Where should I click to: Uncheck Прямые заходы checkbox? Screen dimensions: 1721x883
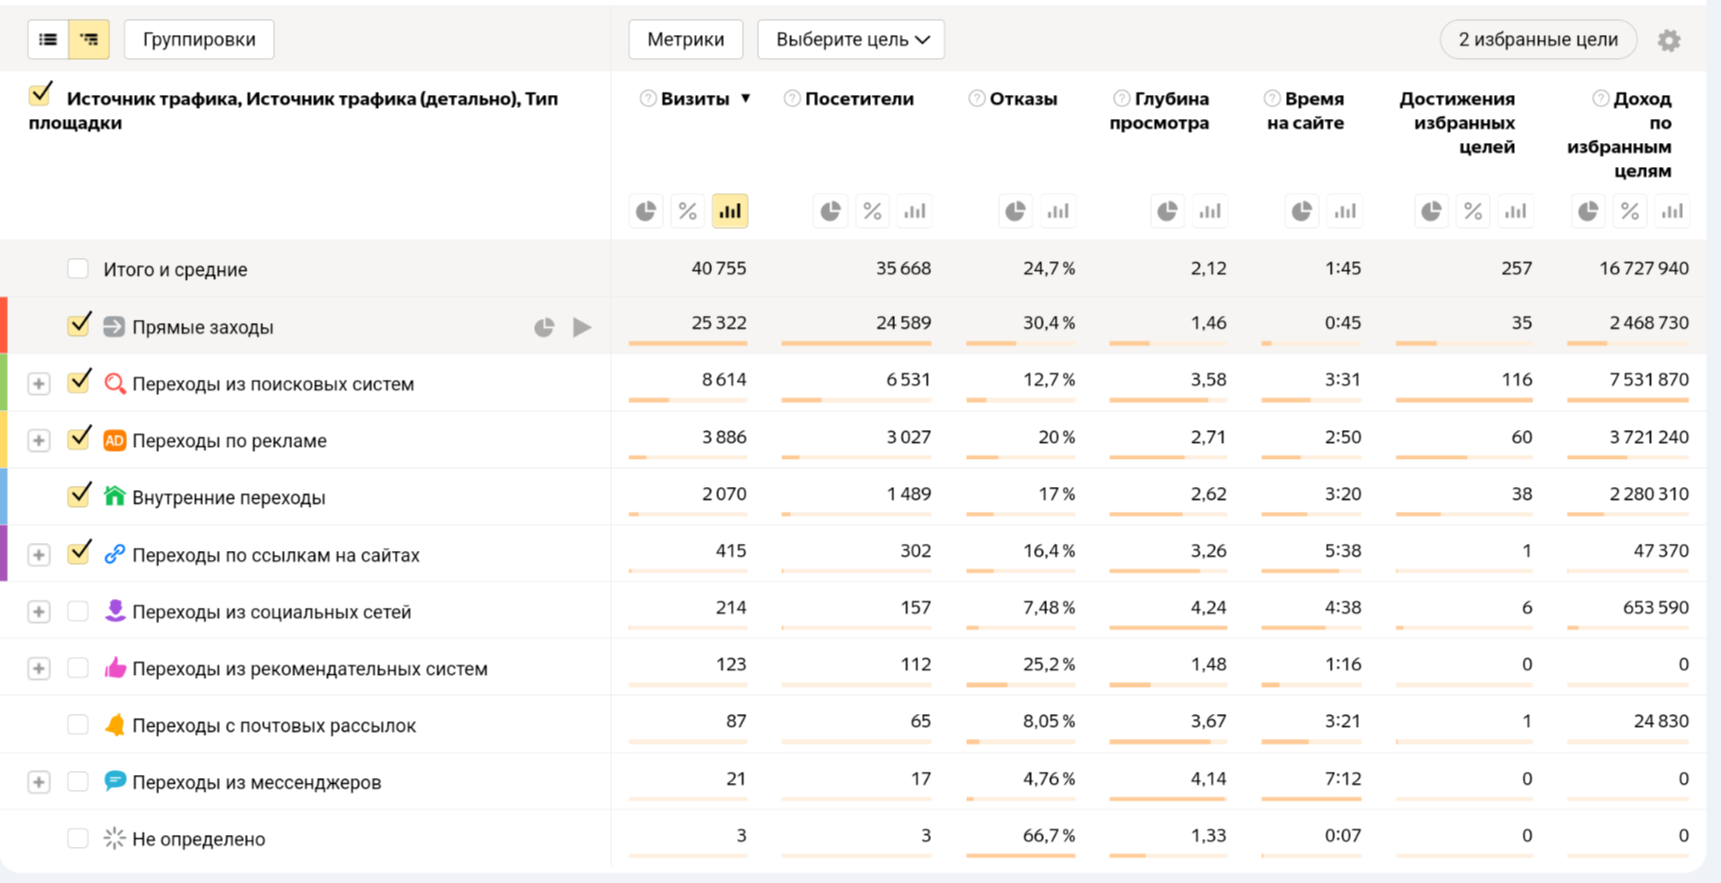78,326
